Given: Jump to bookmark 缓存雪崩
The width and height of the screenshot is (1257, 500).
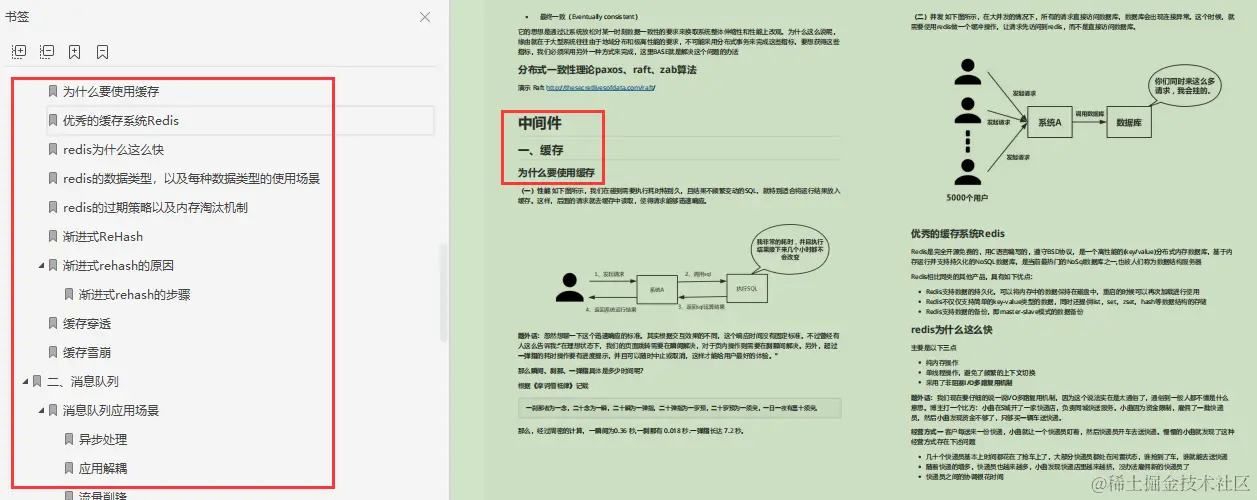Looking at the screenshot, I should coord(87,352).
